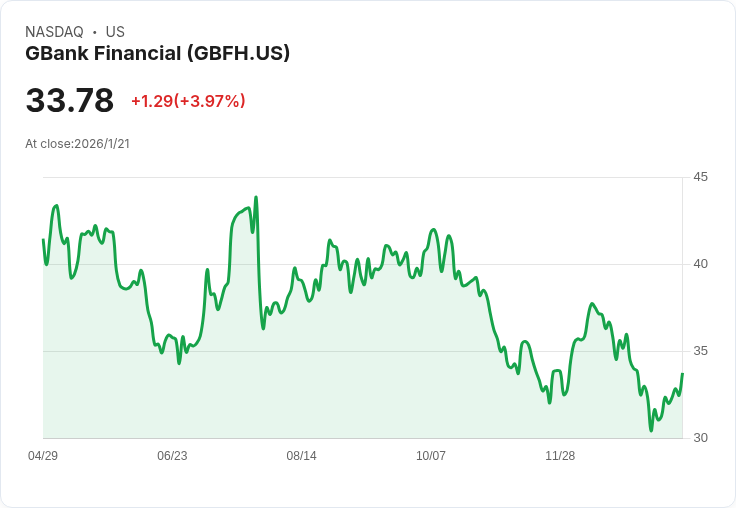Image resolution: width=736 pixels, height=508 pixels.
Task: Click the 30 y-axis price label
Action: 700,438
